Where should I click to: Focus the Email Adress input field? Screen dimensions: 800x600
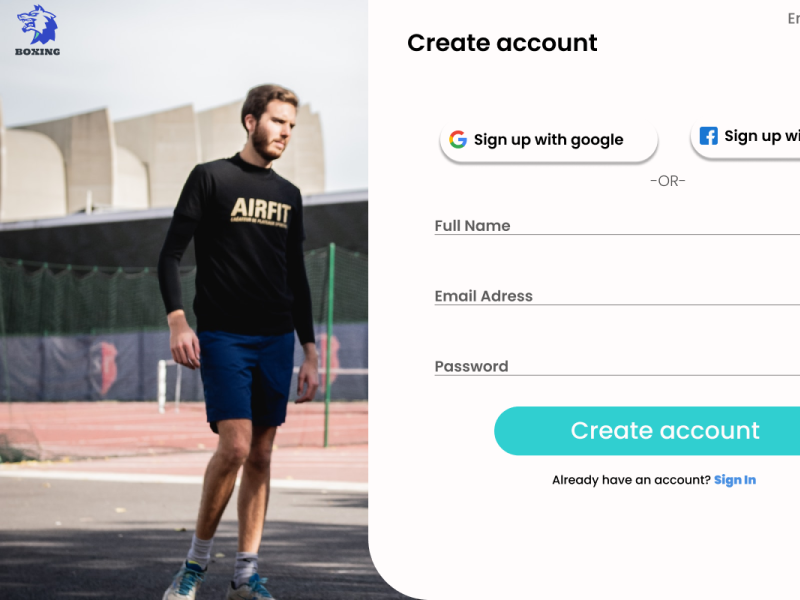pyautogui.click(x=617, y=296)
